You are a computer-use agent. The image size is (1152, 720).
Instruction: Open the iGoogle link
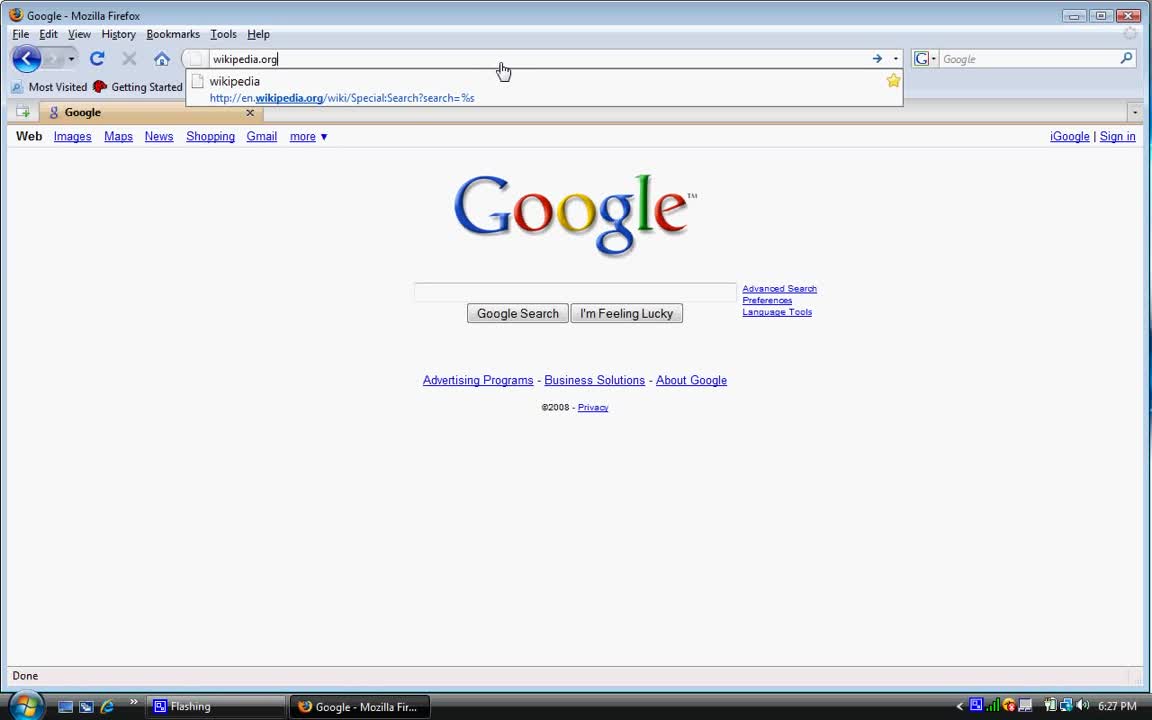[1070, 137]
